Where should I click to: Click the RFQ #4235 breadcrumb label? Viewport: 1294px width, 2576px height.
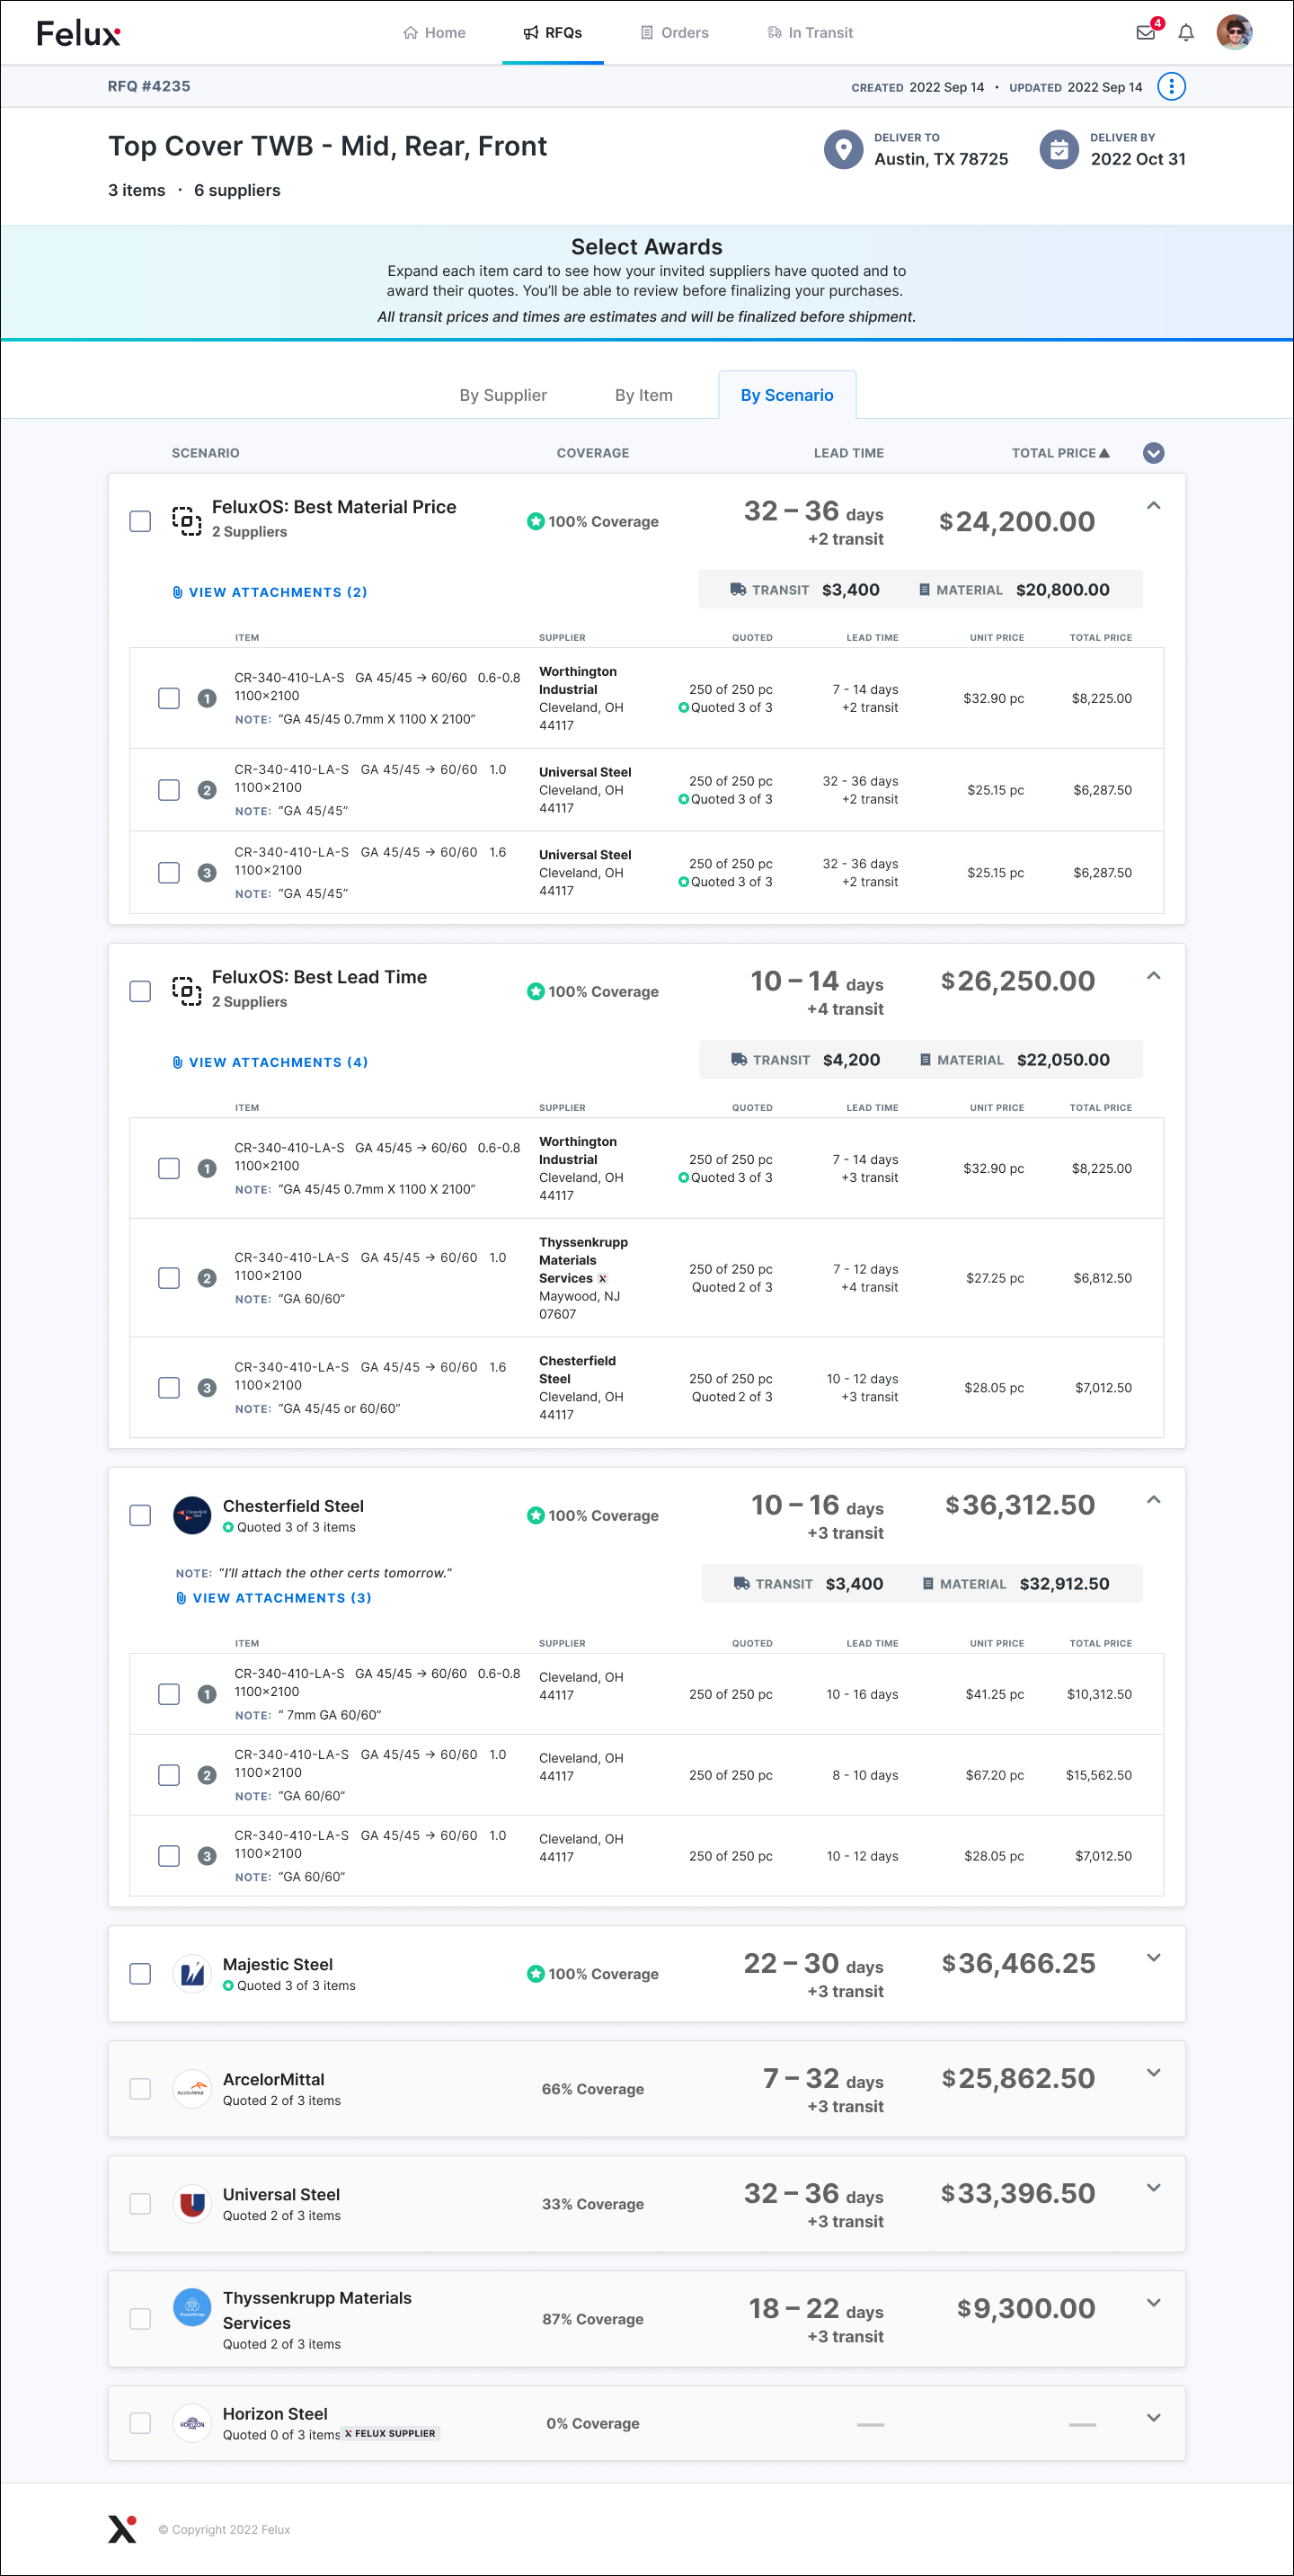(x=149, y=86)
